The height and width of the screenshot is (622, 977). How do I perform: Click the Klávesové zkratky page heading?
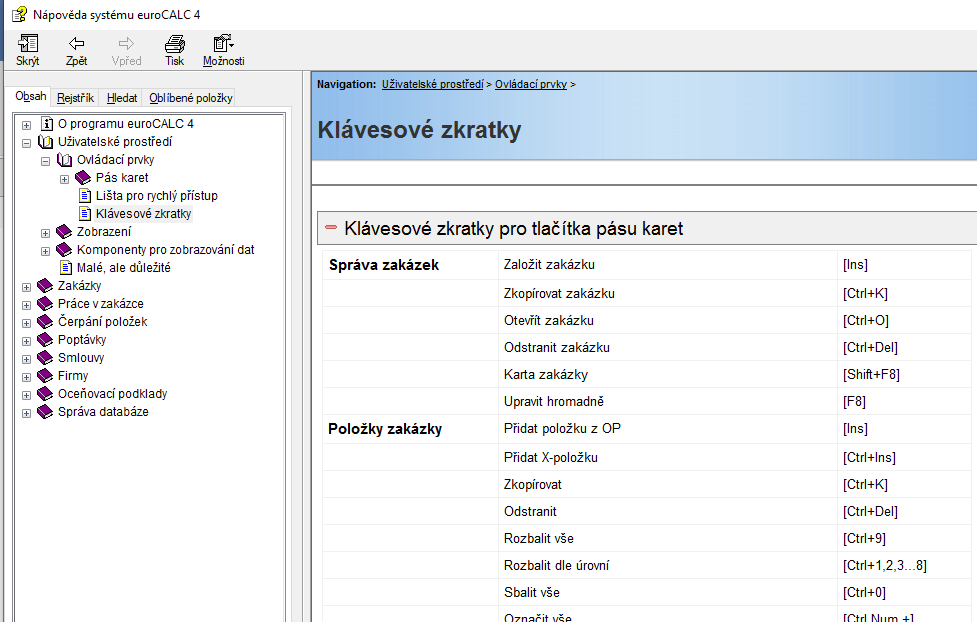click(x=419, y=130)
